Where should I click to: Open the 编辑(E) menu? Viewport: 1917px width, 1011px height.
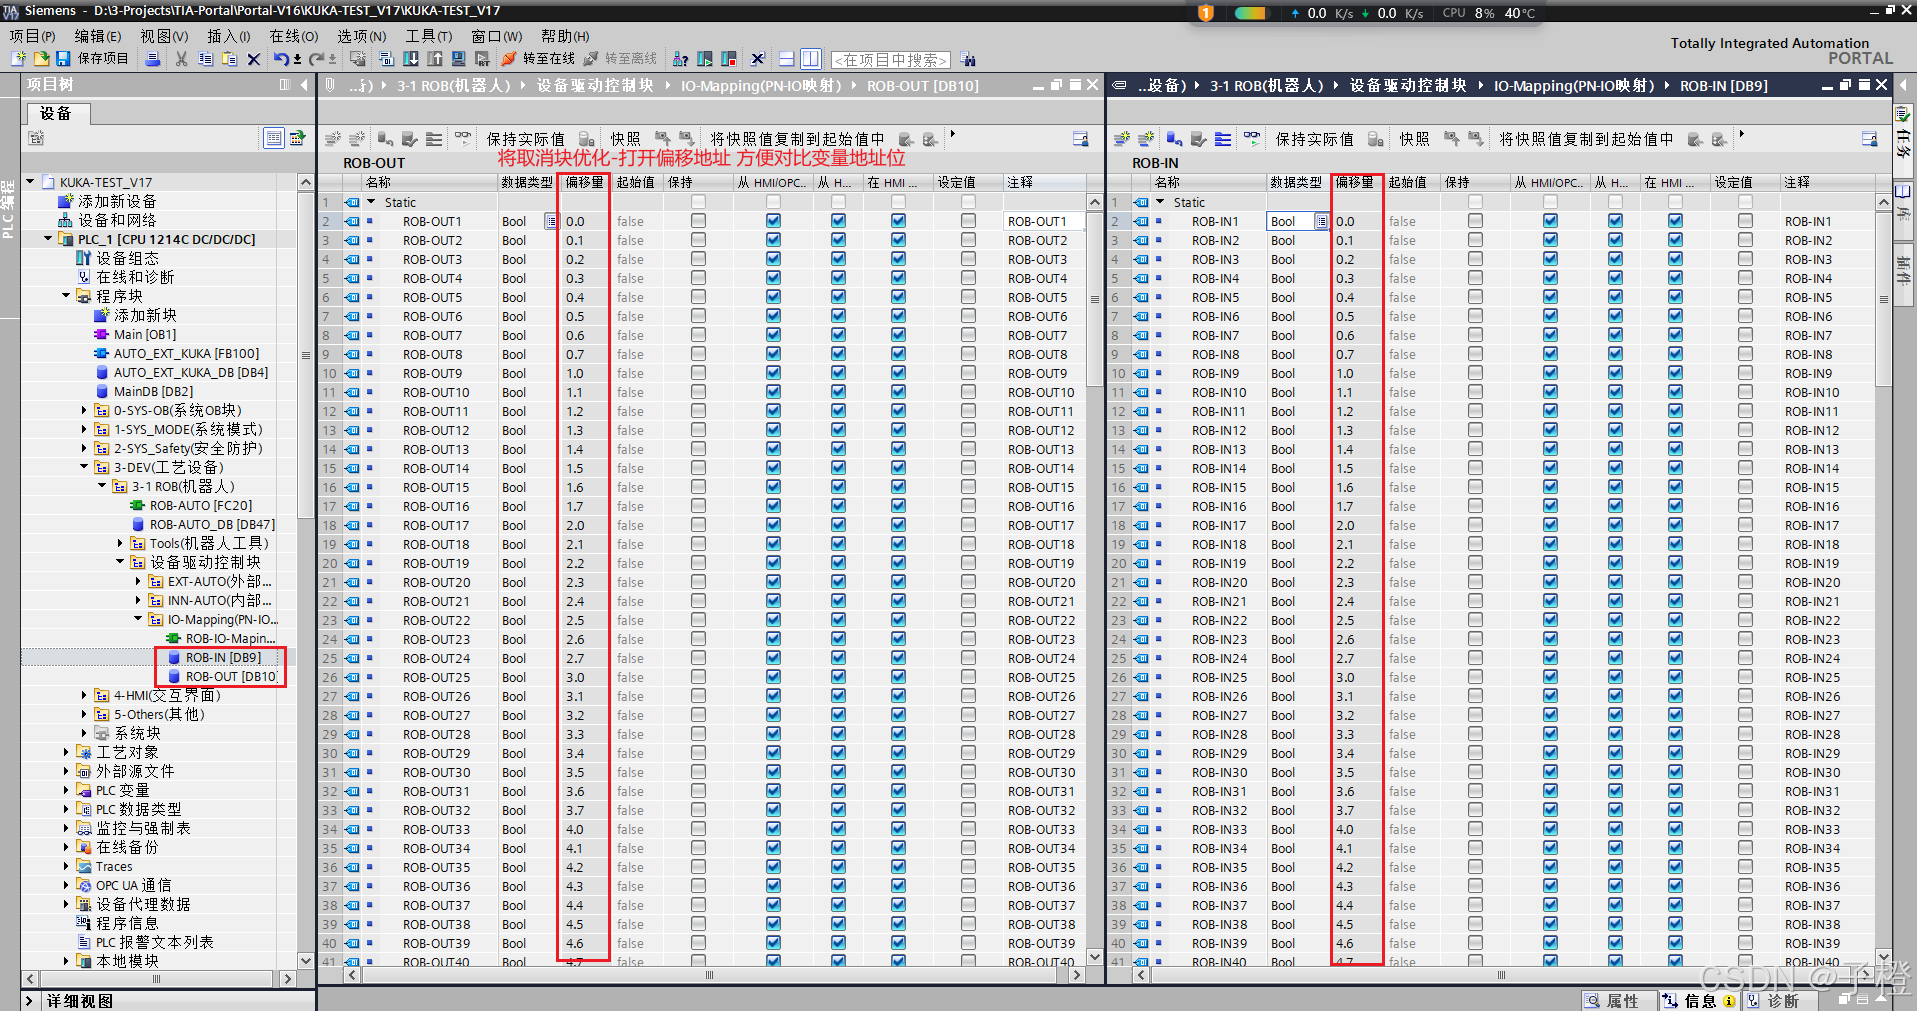pyautogui.click(x=97, y=36)
